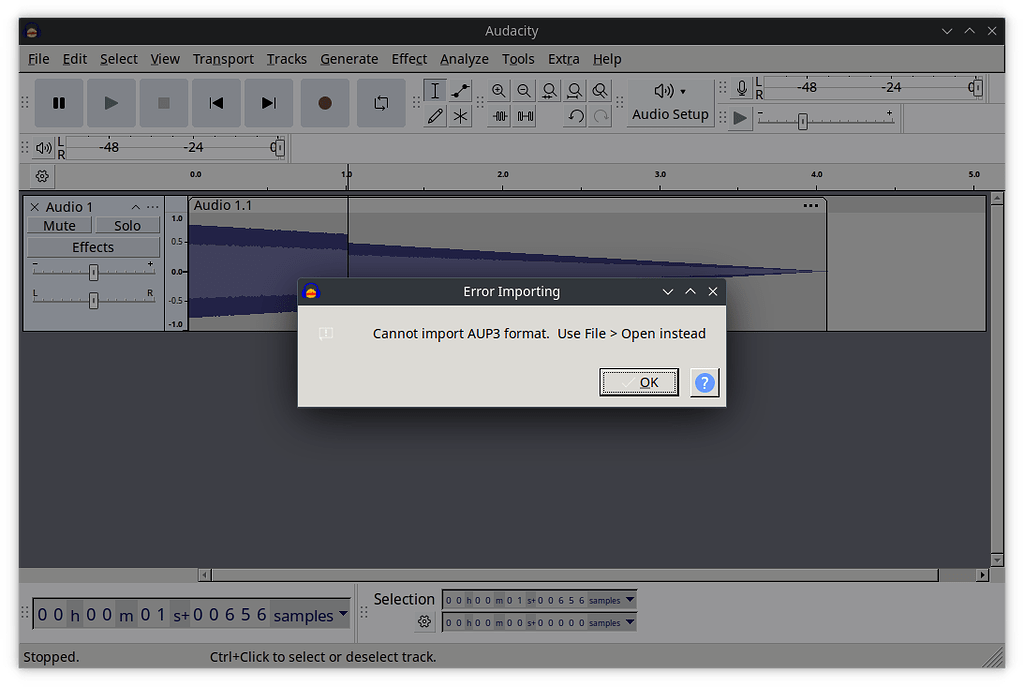This screenshot has height=687, width=1024.
Task: Click the Zoom In tool
Action: click(x=499, y=91)
